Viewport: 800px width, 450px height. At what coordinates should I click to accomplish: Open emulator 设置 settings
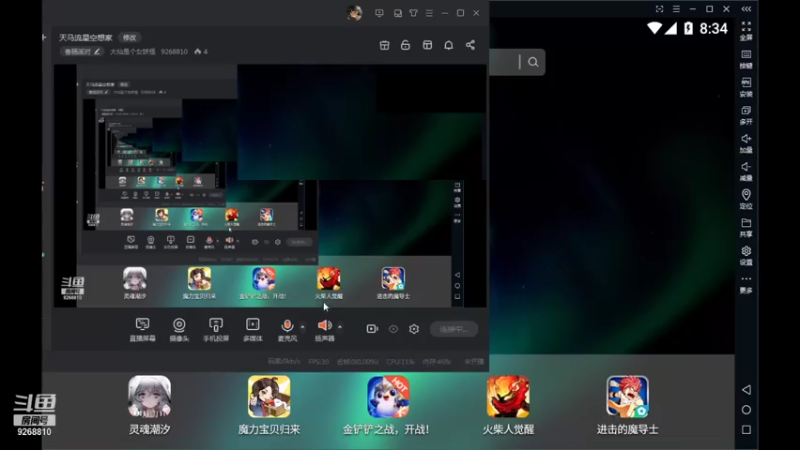746,256
